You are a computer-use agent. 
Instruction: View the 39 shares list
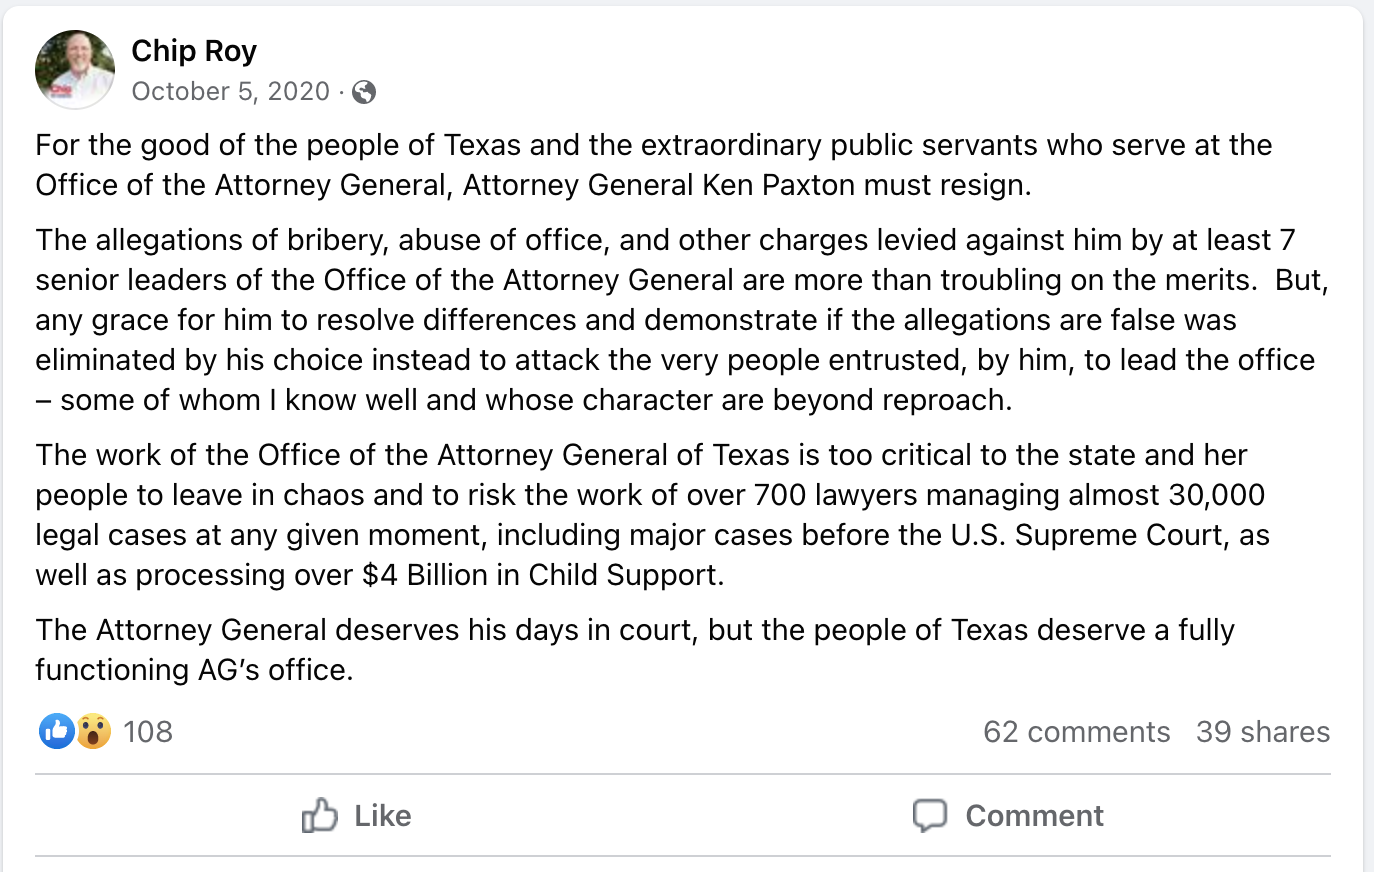[x=1263, y=732]
